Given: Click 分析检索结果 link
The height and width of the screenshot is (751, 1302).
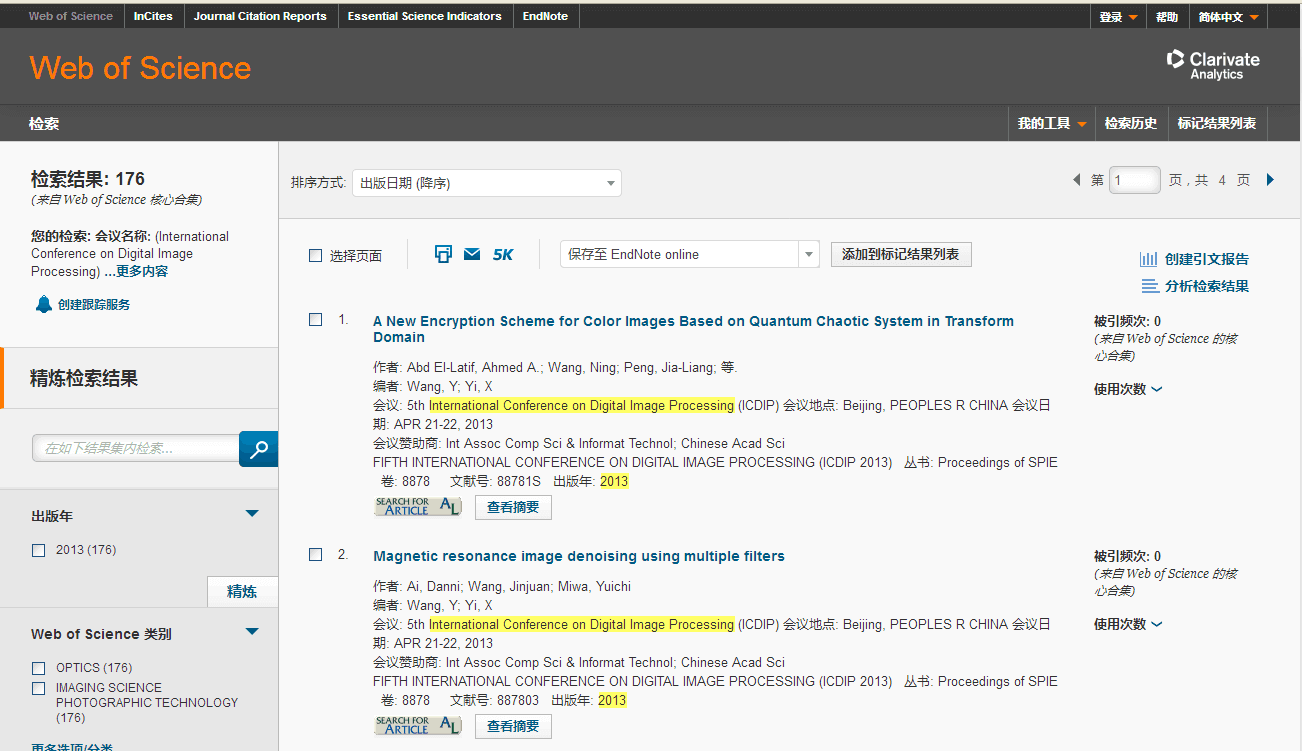Looking at the screenshot, I should [x=1207, y=286].
